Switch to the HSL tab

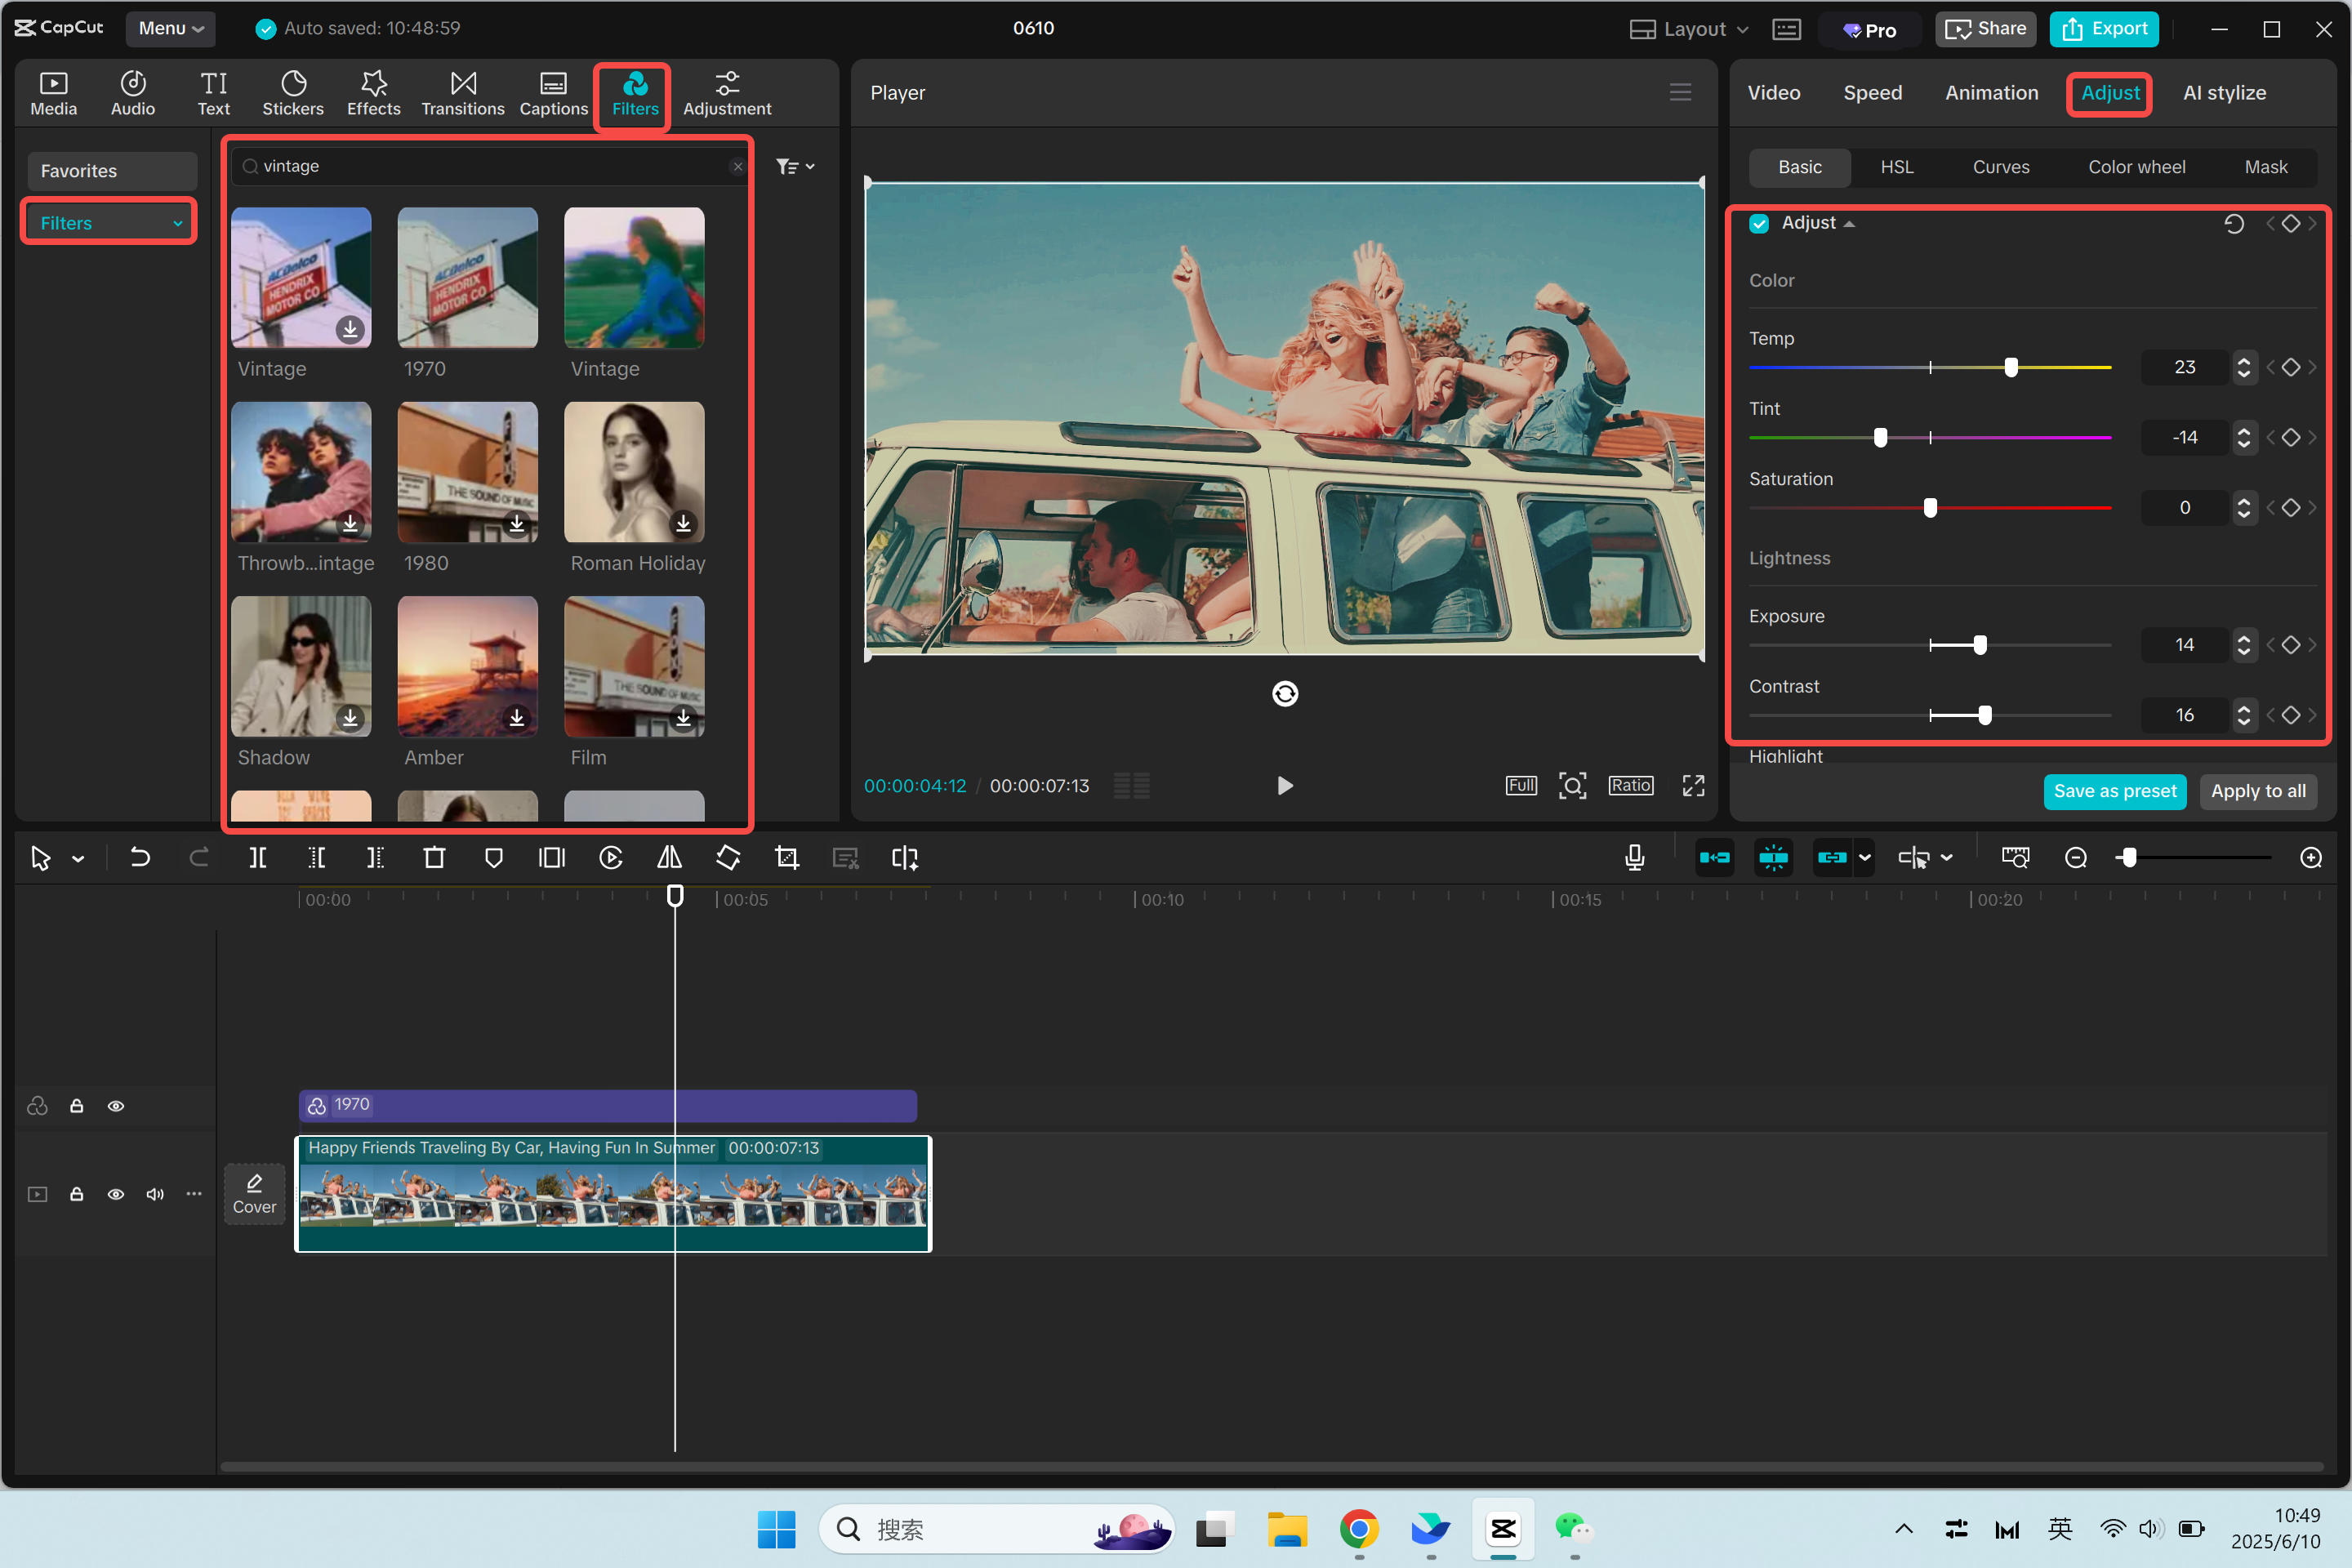pyautogui.click(x=1896, y=167)
